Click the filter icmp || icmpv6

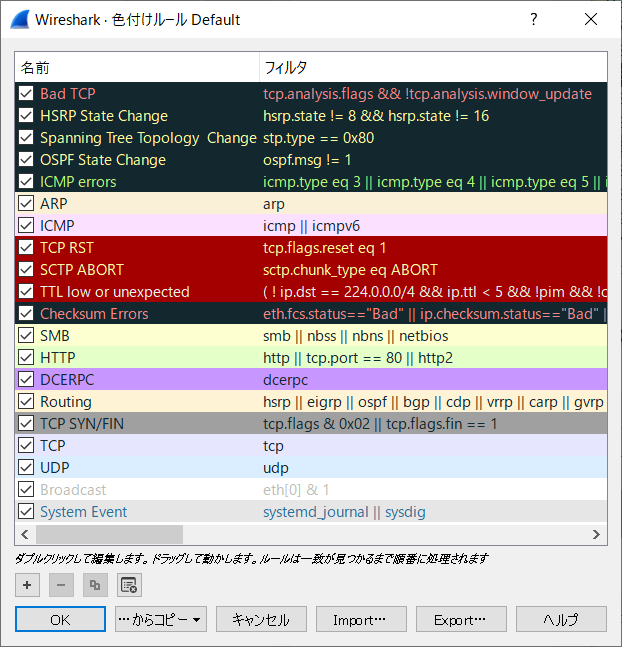point(312,226)
